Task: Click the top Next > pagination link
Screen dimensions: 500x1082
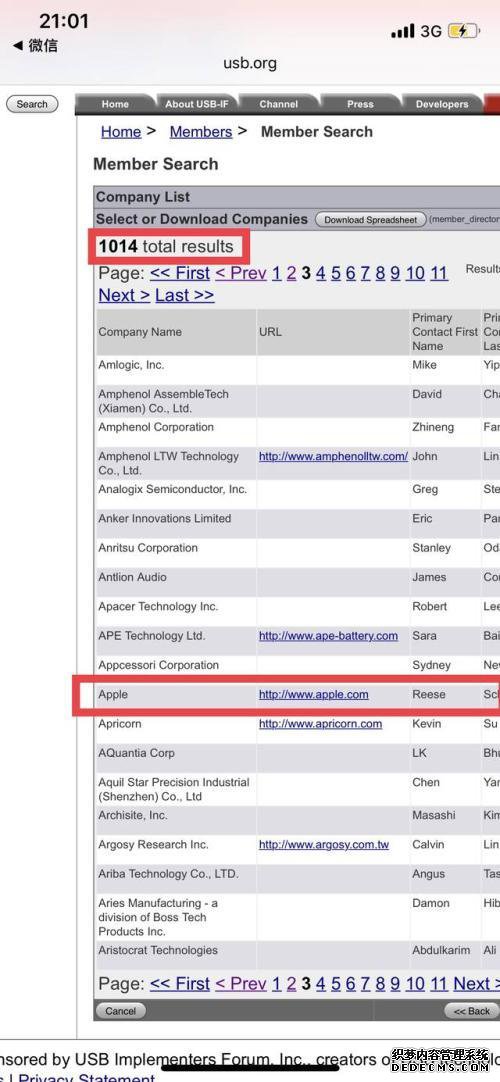Action: click(124, 295)
